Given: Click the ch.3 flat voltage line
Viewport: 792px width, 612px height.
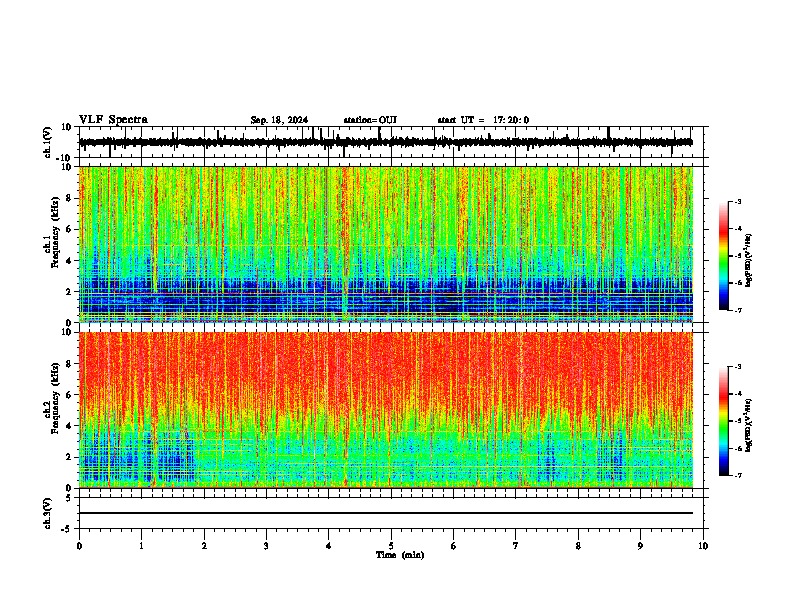Looking at the screenshot, I should (386, 513).
